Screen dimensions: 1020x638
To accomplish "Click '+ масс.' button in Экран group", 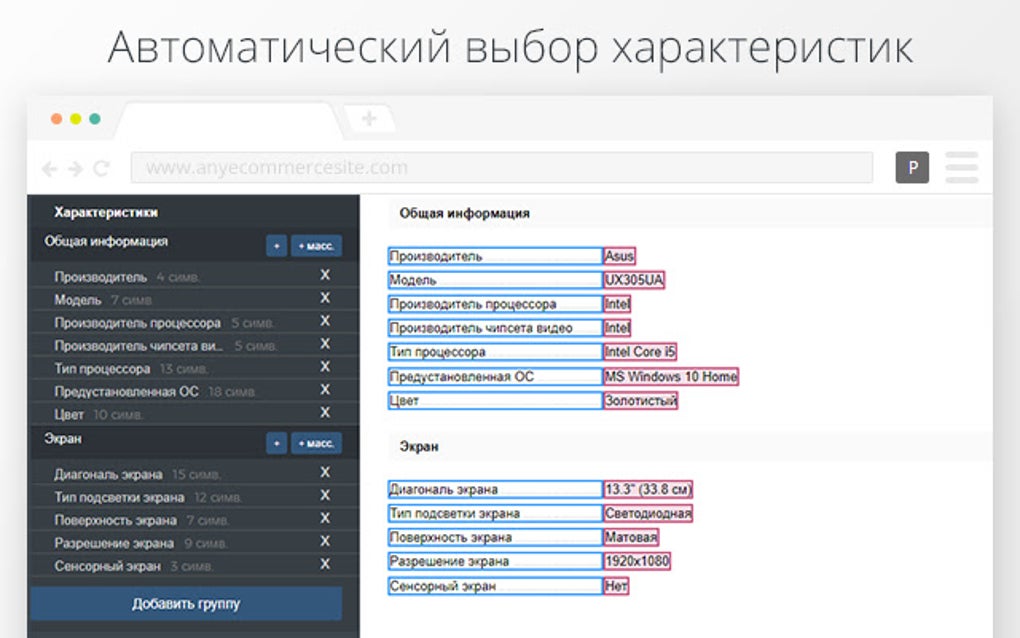I will [316, 444].
